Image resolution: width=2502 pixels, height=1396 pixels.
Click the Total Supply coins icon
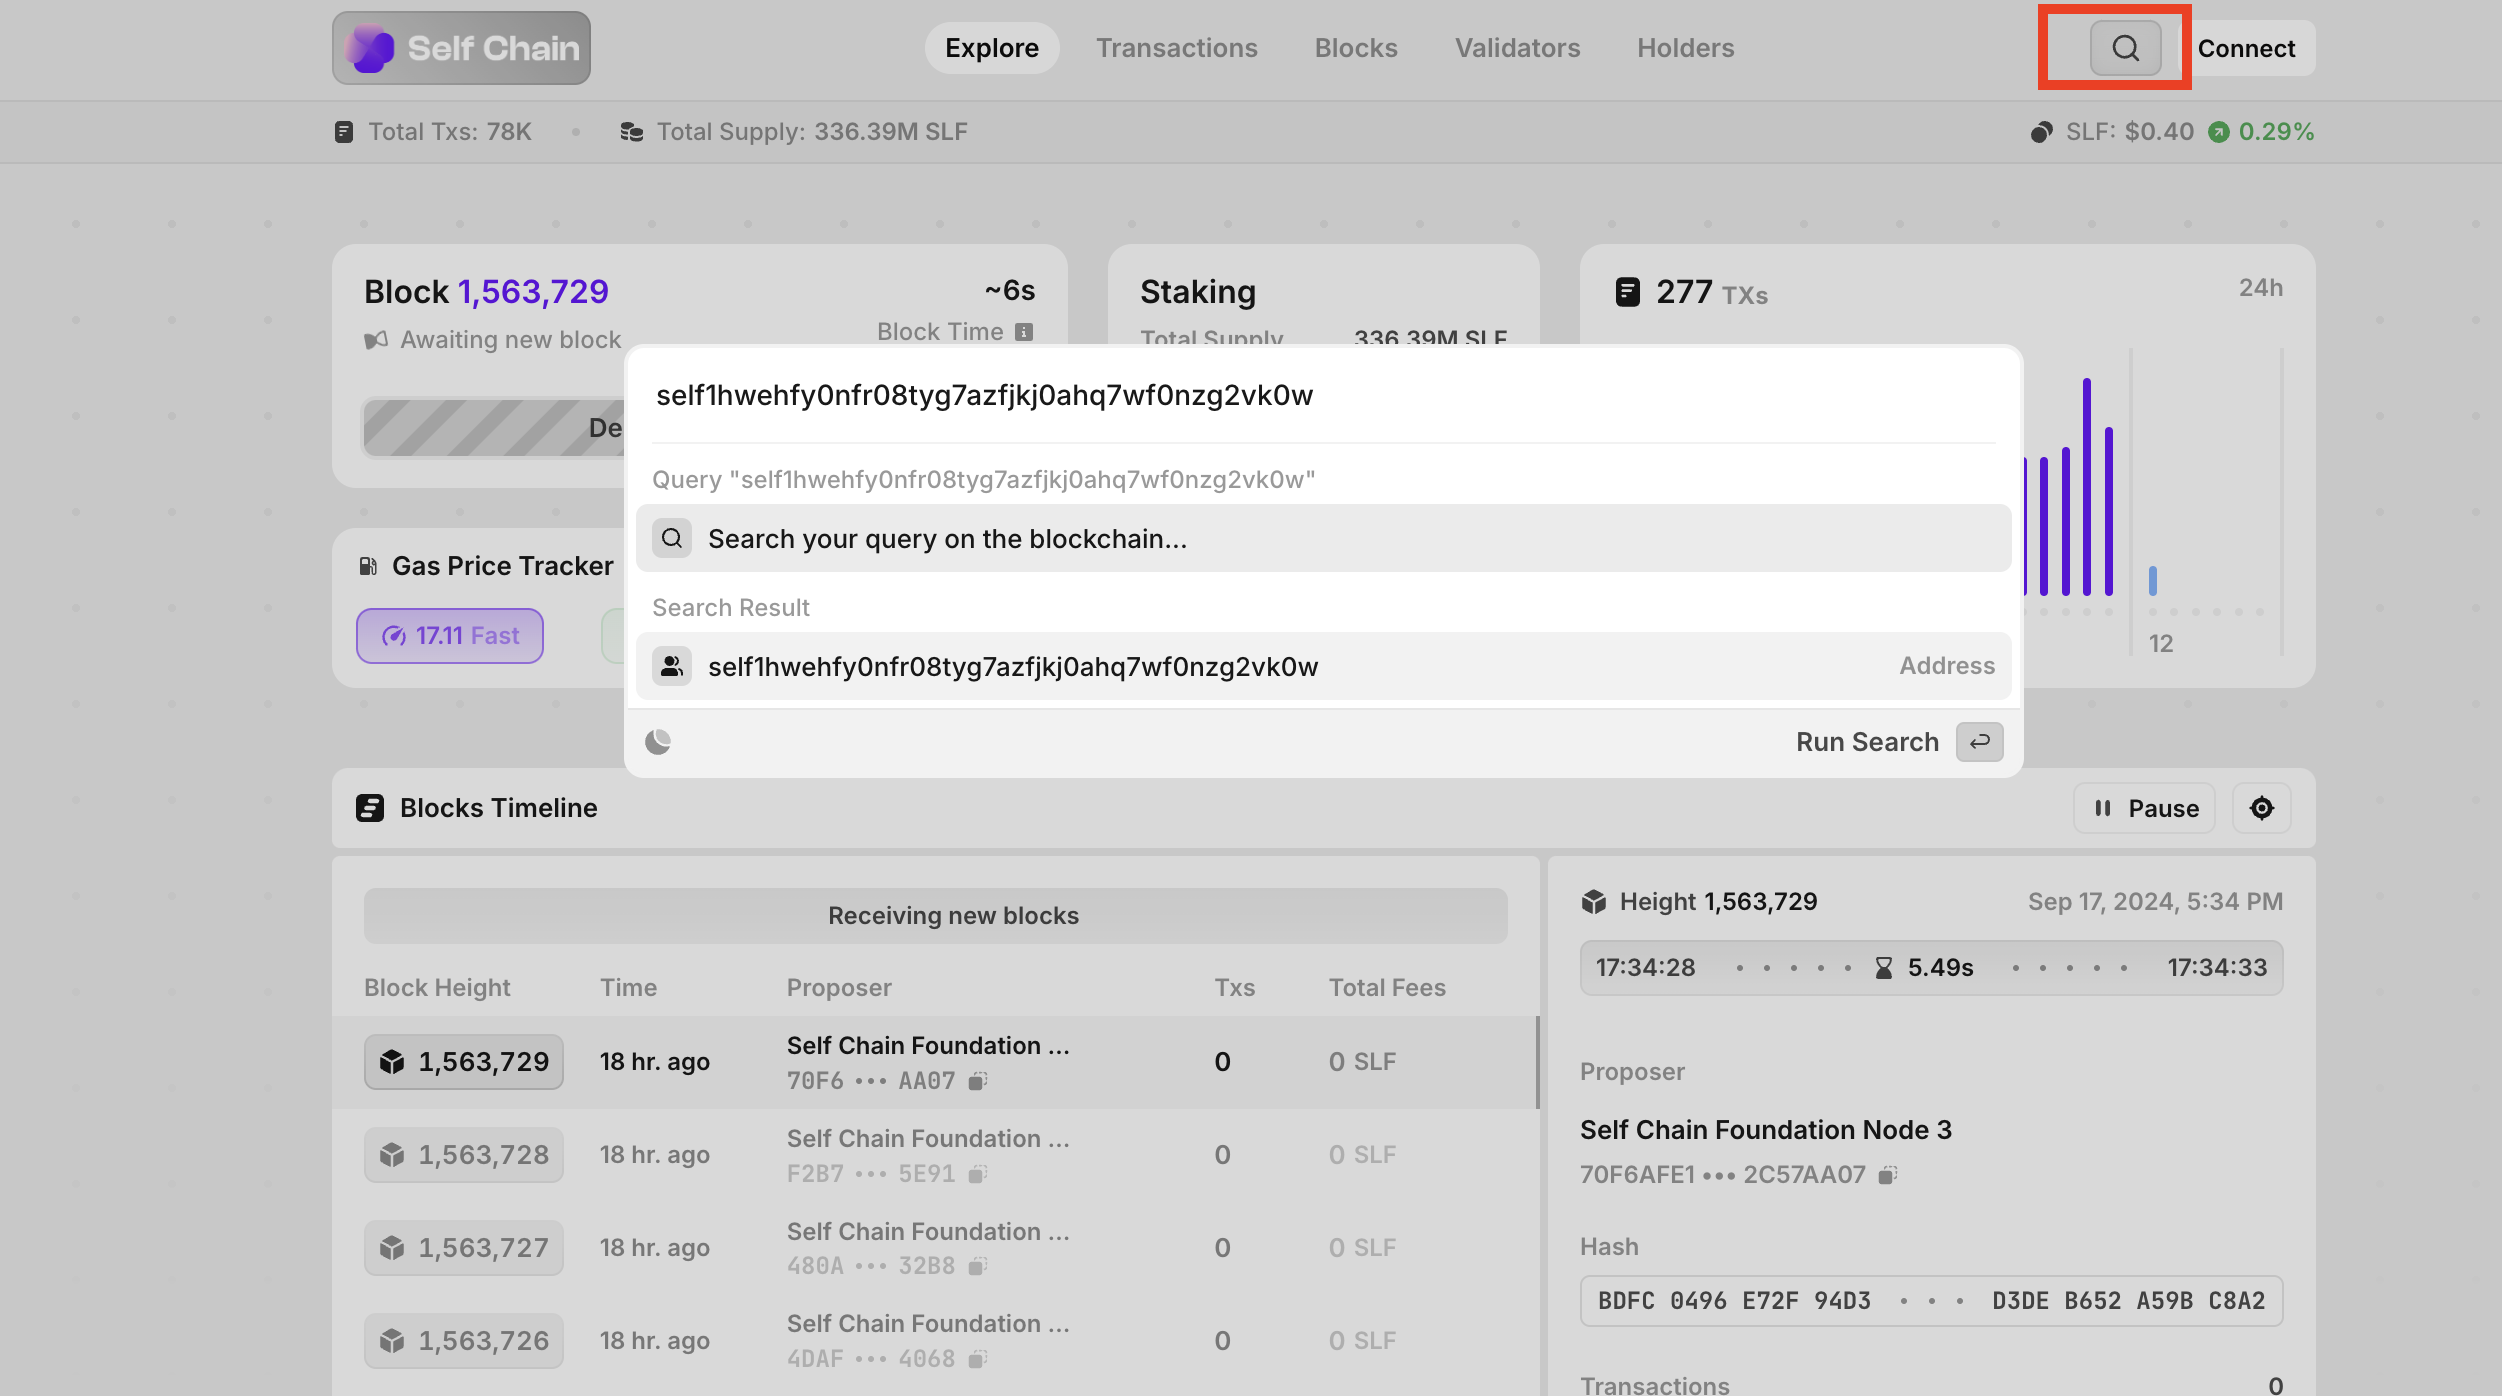pyautogui.click(x=631, y=132)
